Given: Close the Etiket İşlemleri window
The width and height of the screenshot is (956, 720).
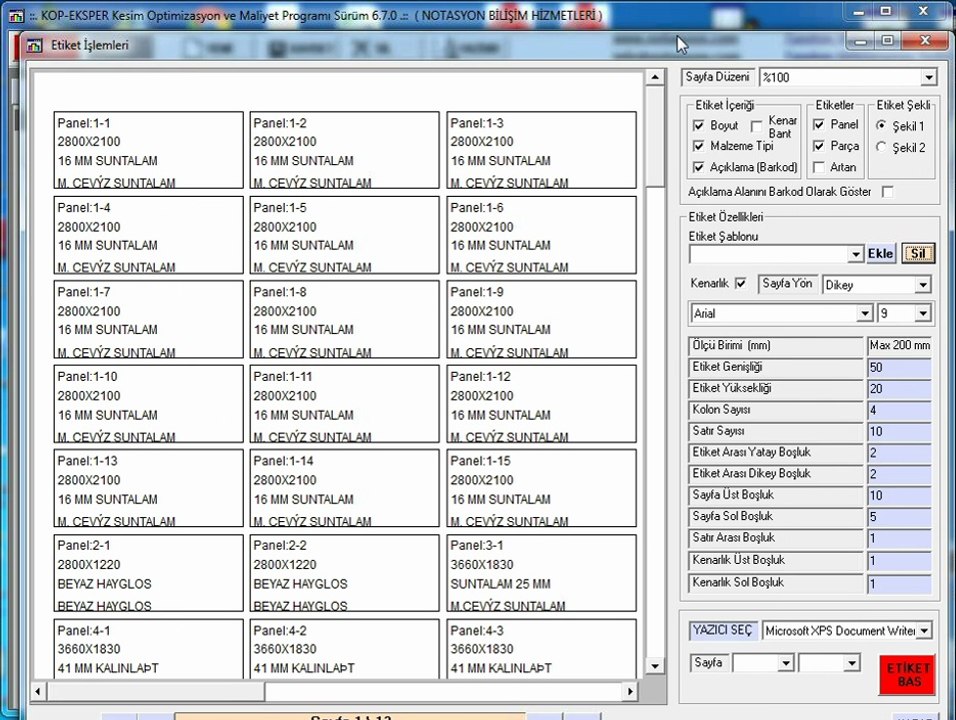Looking at the screenshot, I should click(x=925, y=41).
